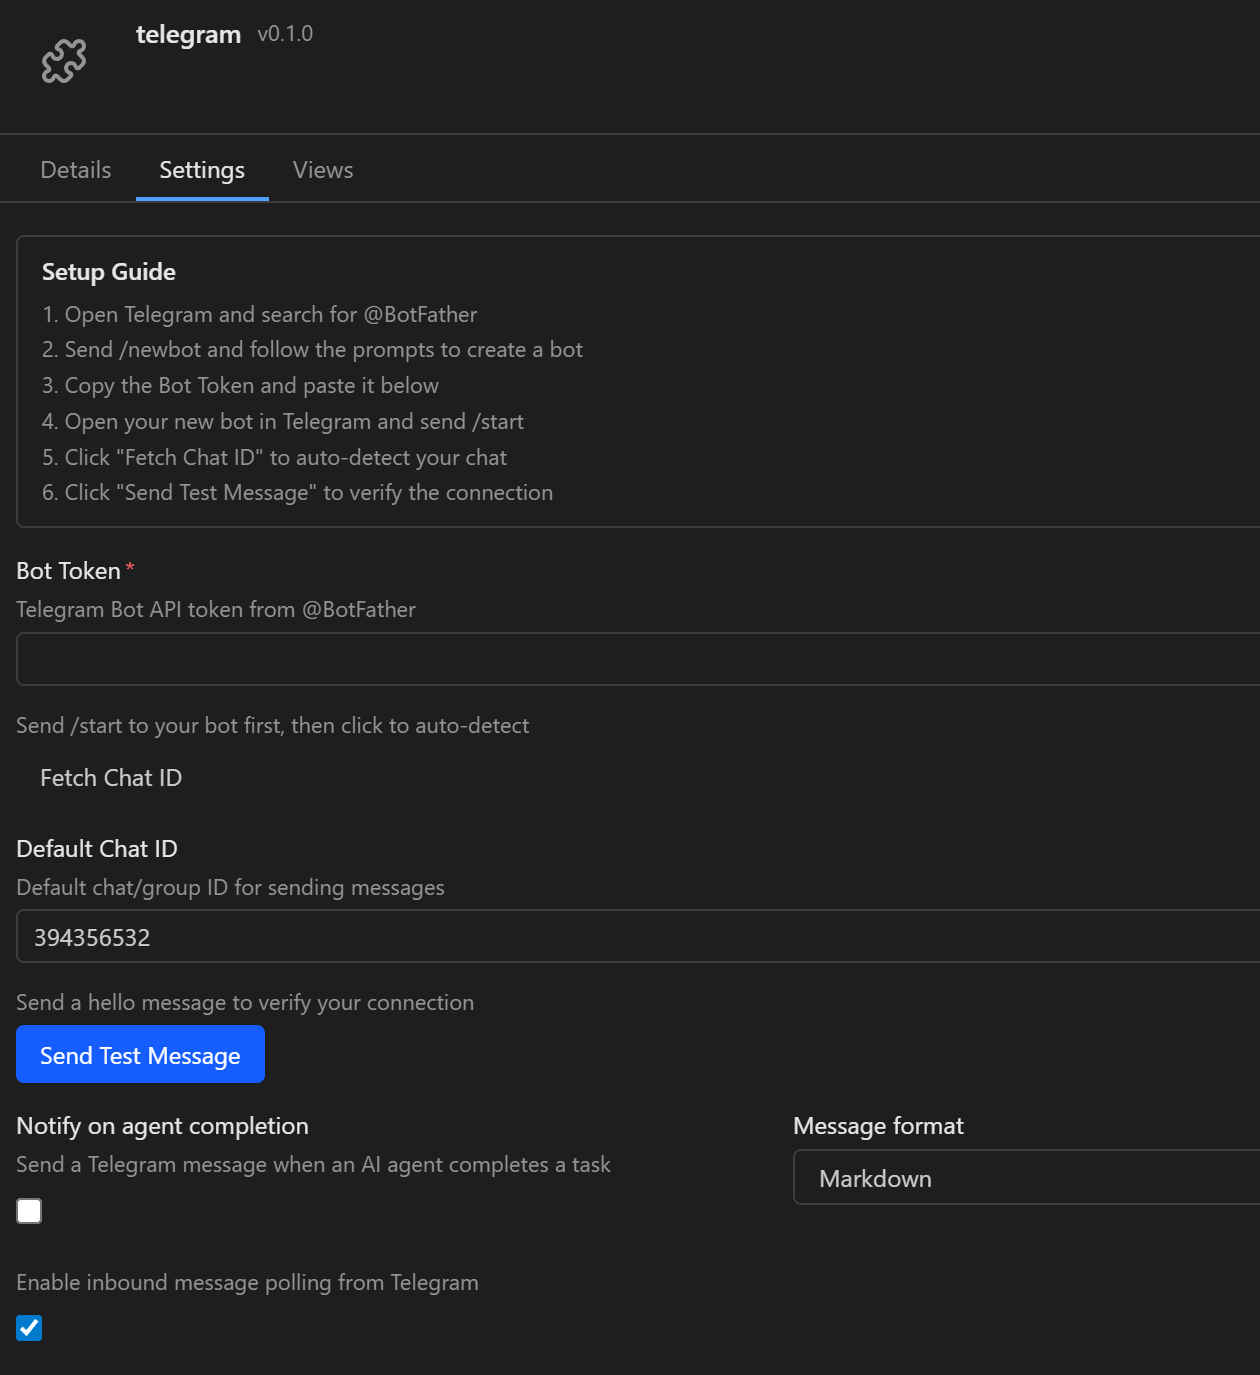The width and height of the screenshot is (1260, 1375).
Task: Click the Setup Guide heading
Action: click(x=109, y=272)
